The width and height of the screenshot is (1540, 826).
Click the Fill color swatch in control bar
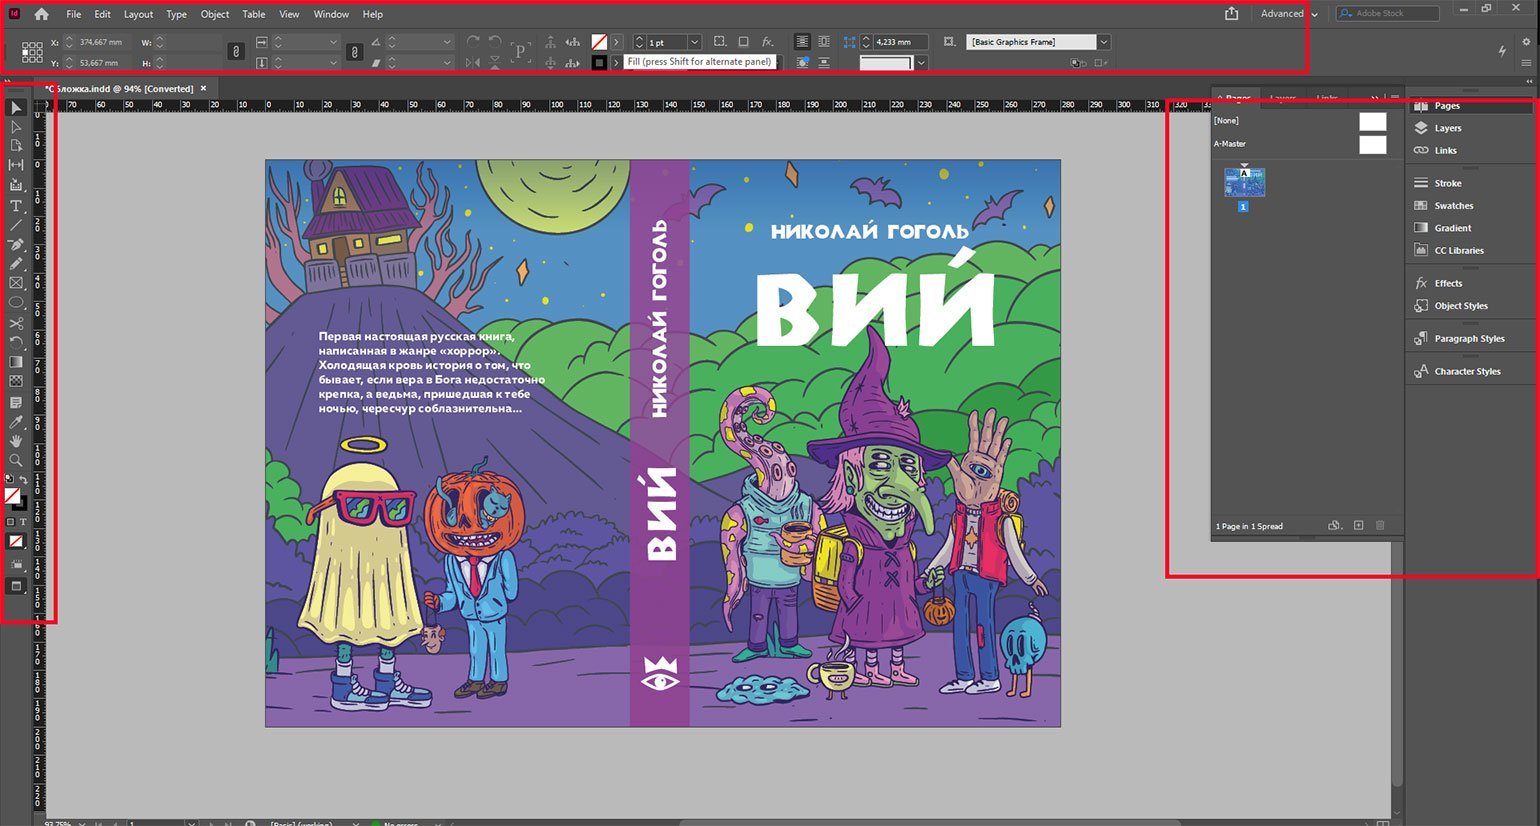(x=599, y=42)
